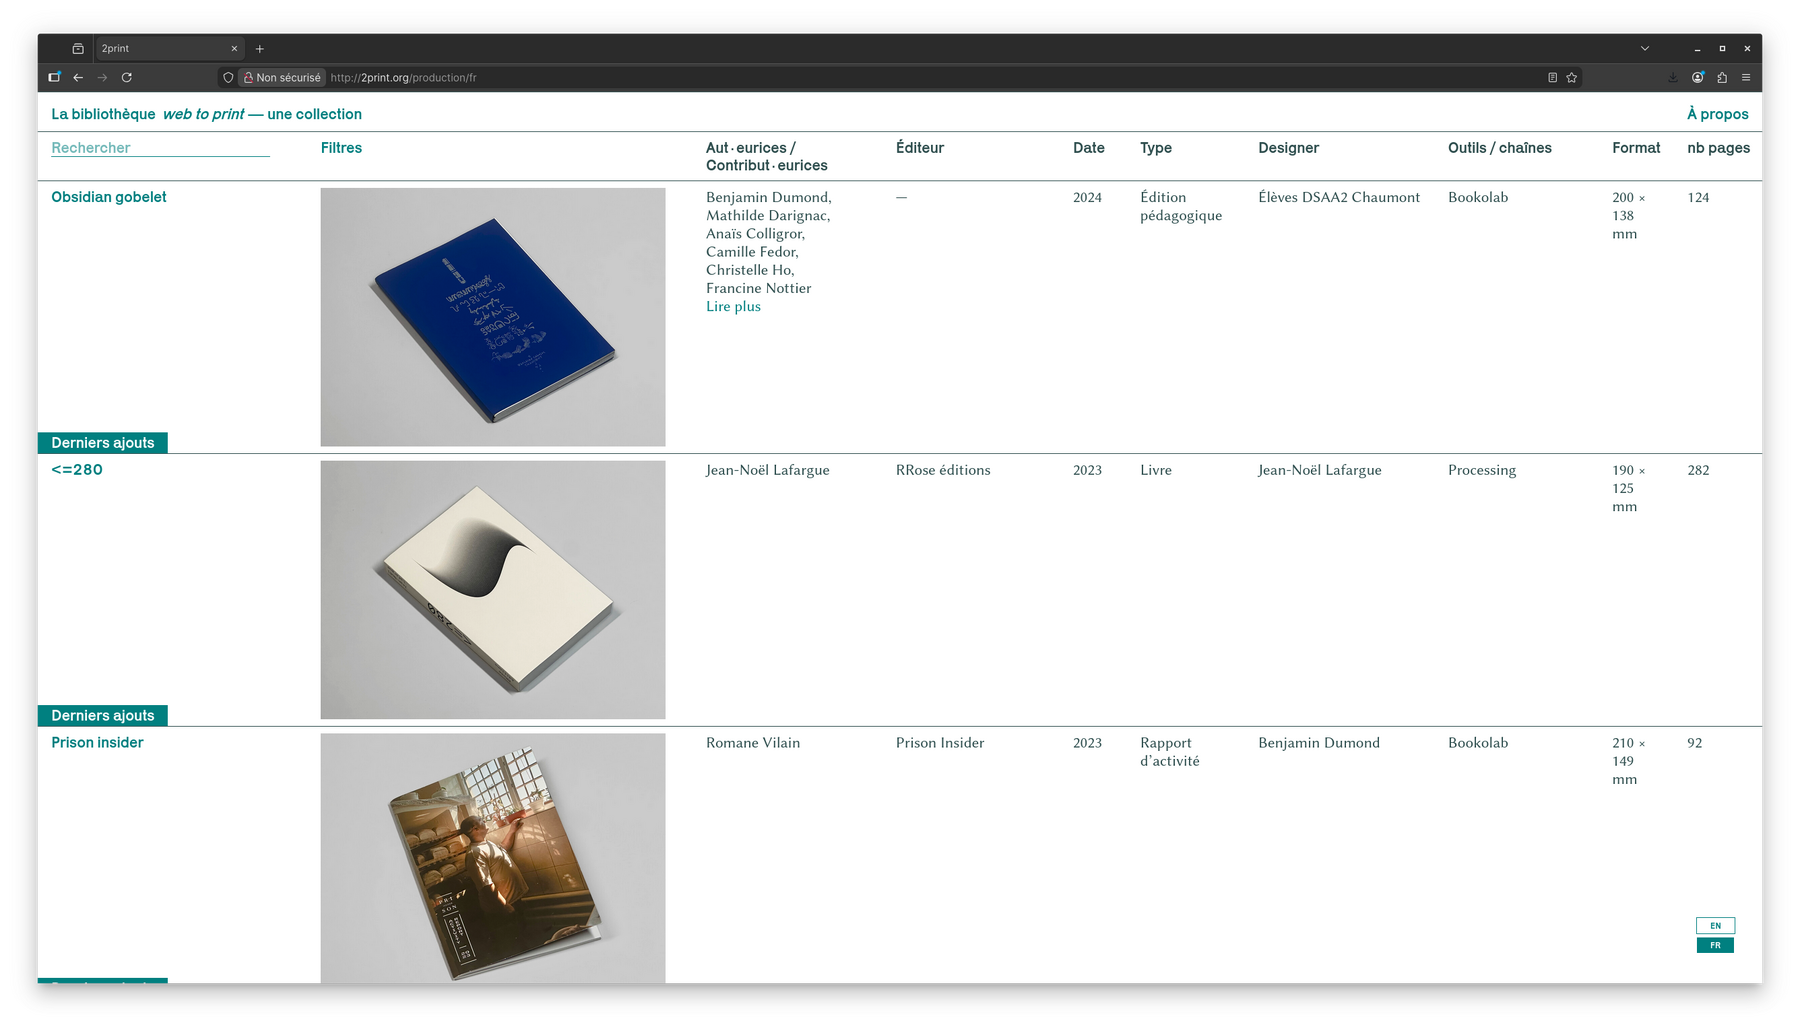
Task: Expand the list all tabs chevron
Action: coord(1645,48)
